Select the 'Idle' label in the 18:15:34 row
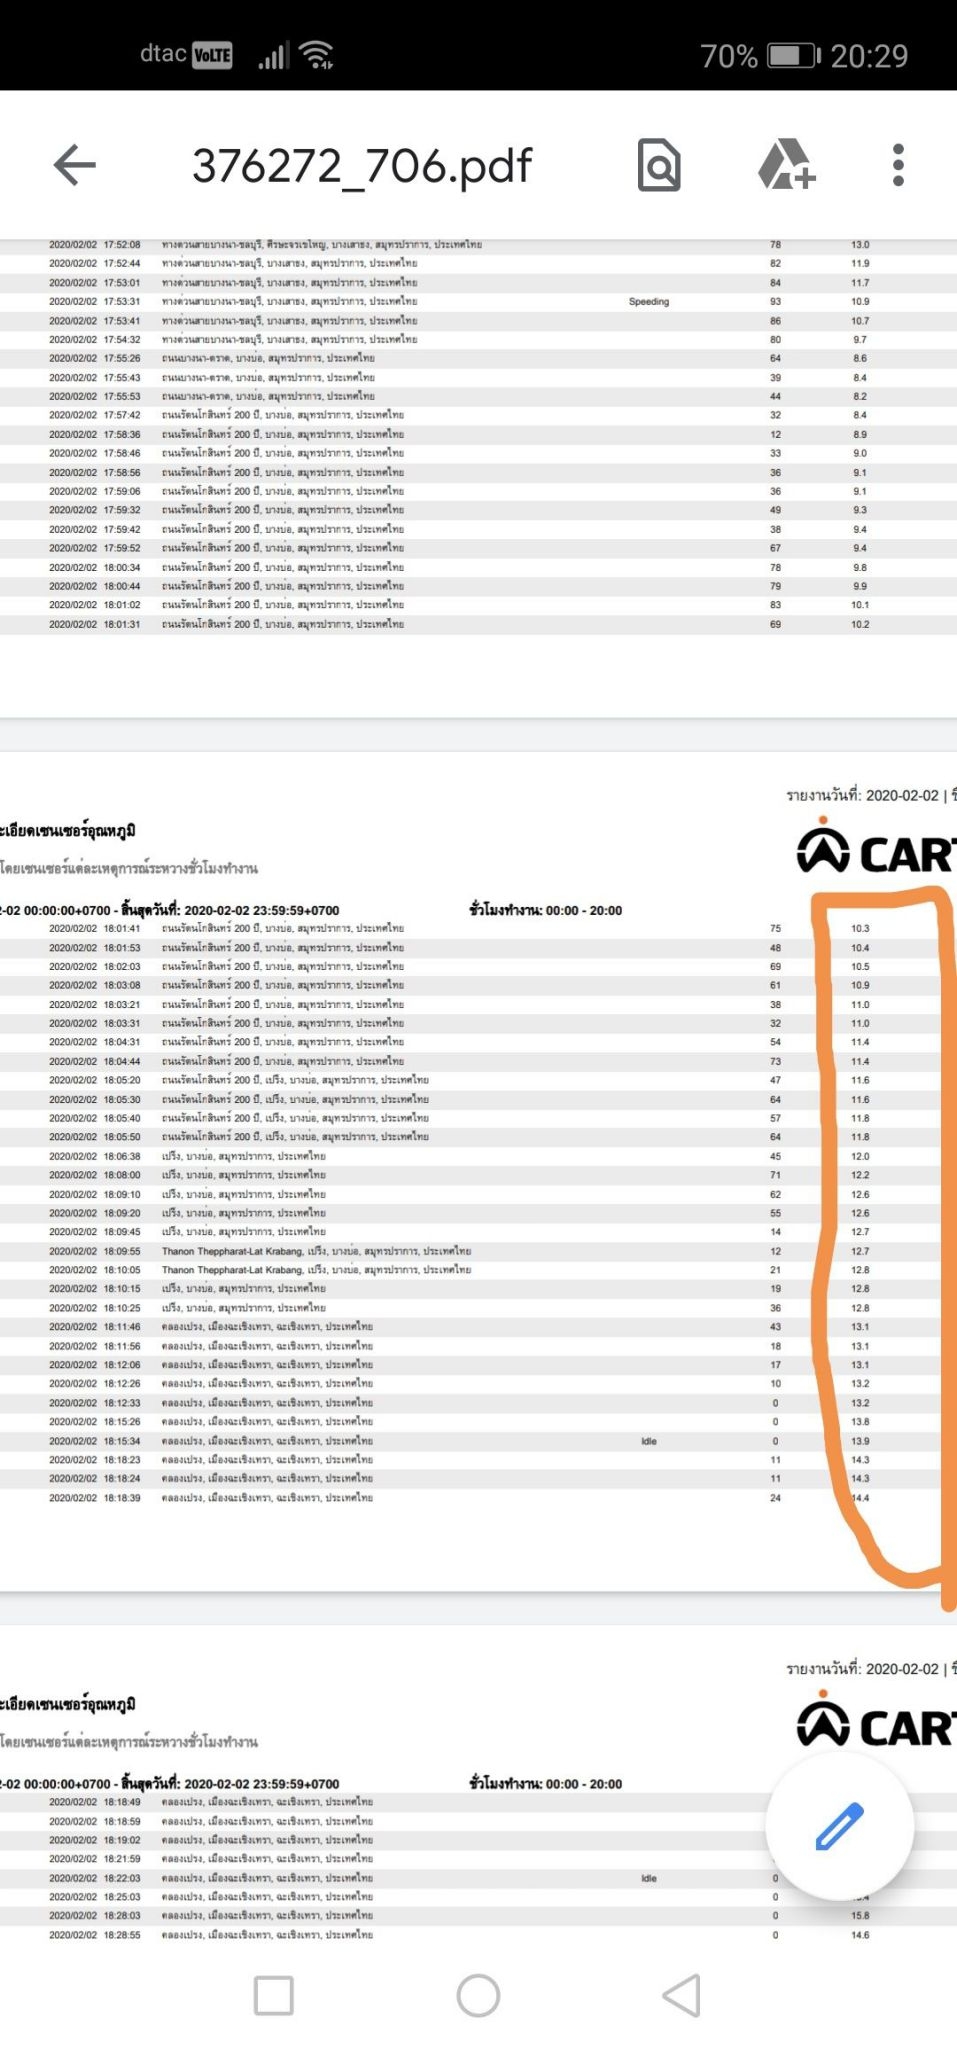The width and height of the screenshot is (957, 2048). click(649, 1441)
